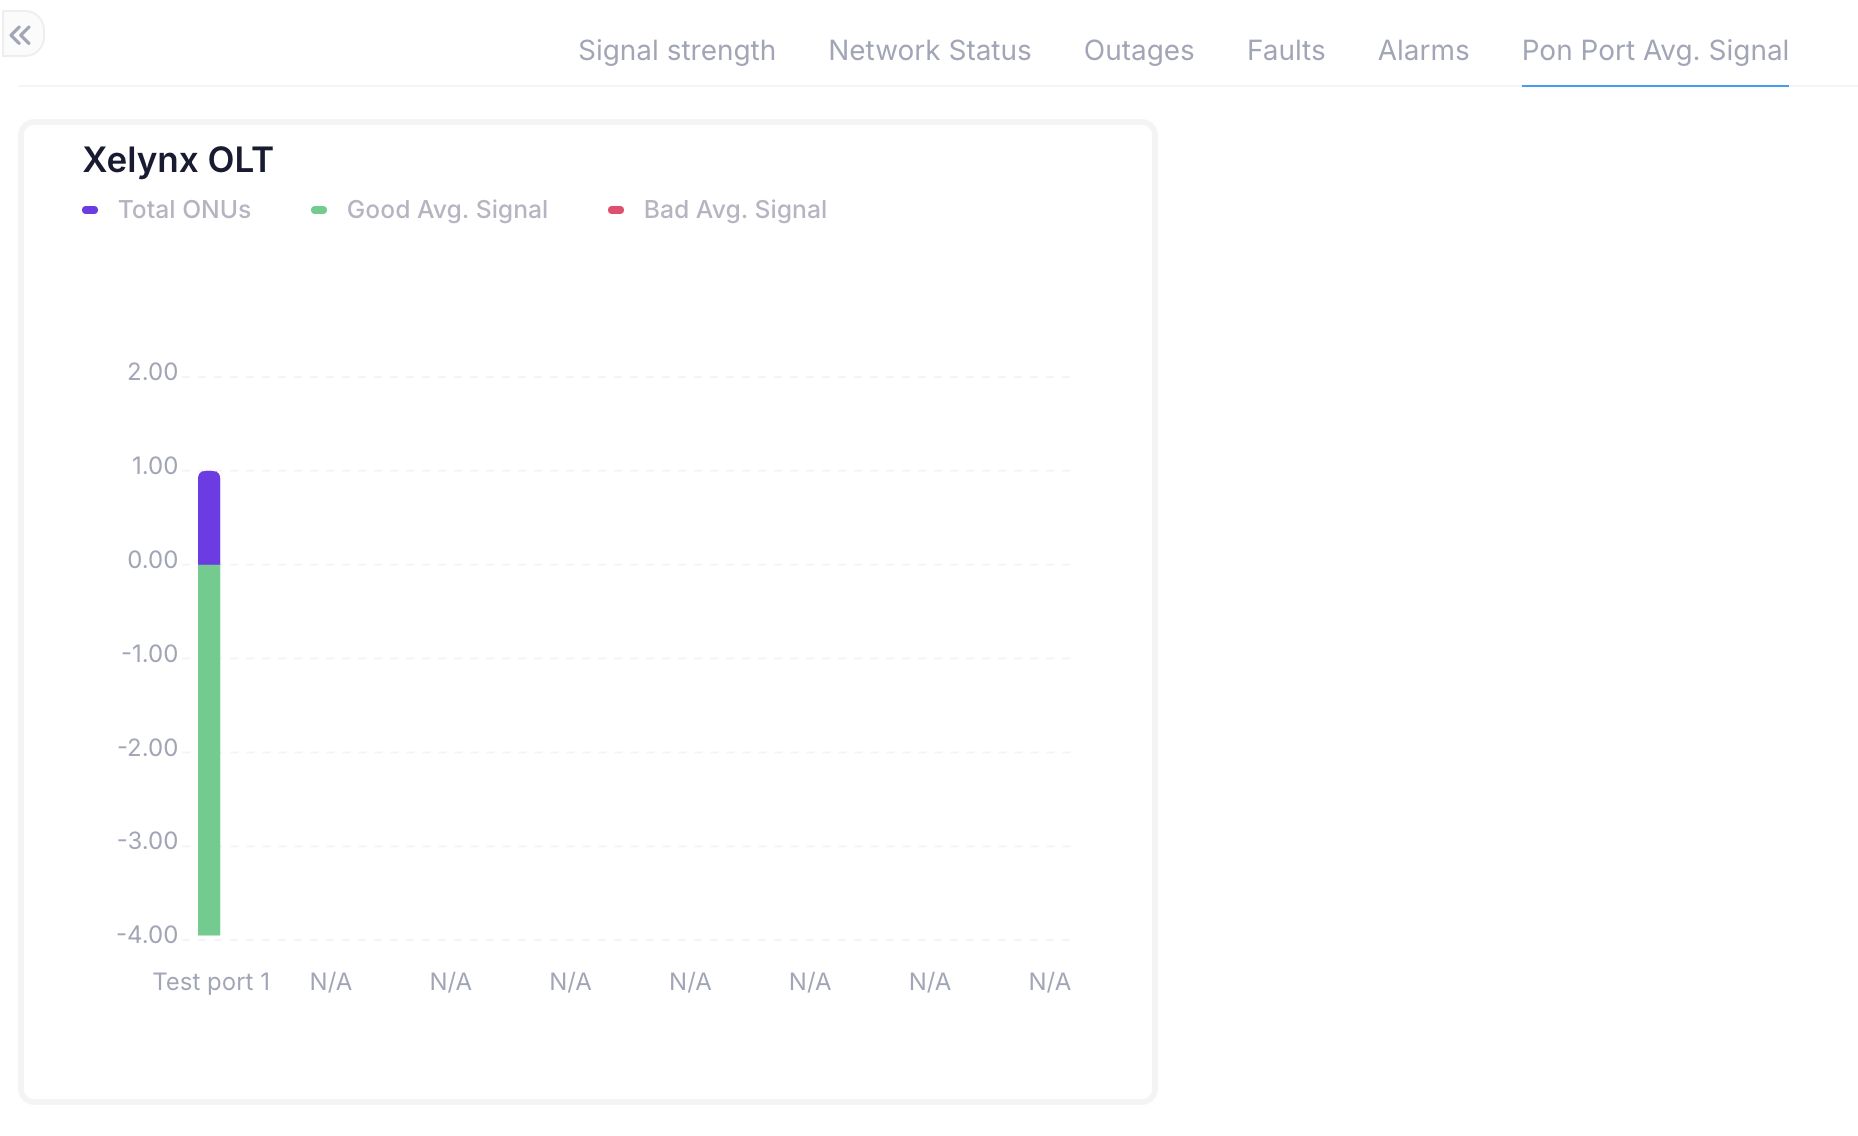Click the green Good Avg. Signal bar
The image size is (1858, 1136).
[x=209, y=750]
